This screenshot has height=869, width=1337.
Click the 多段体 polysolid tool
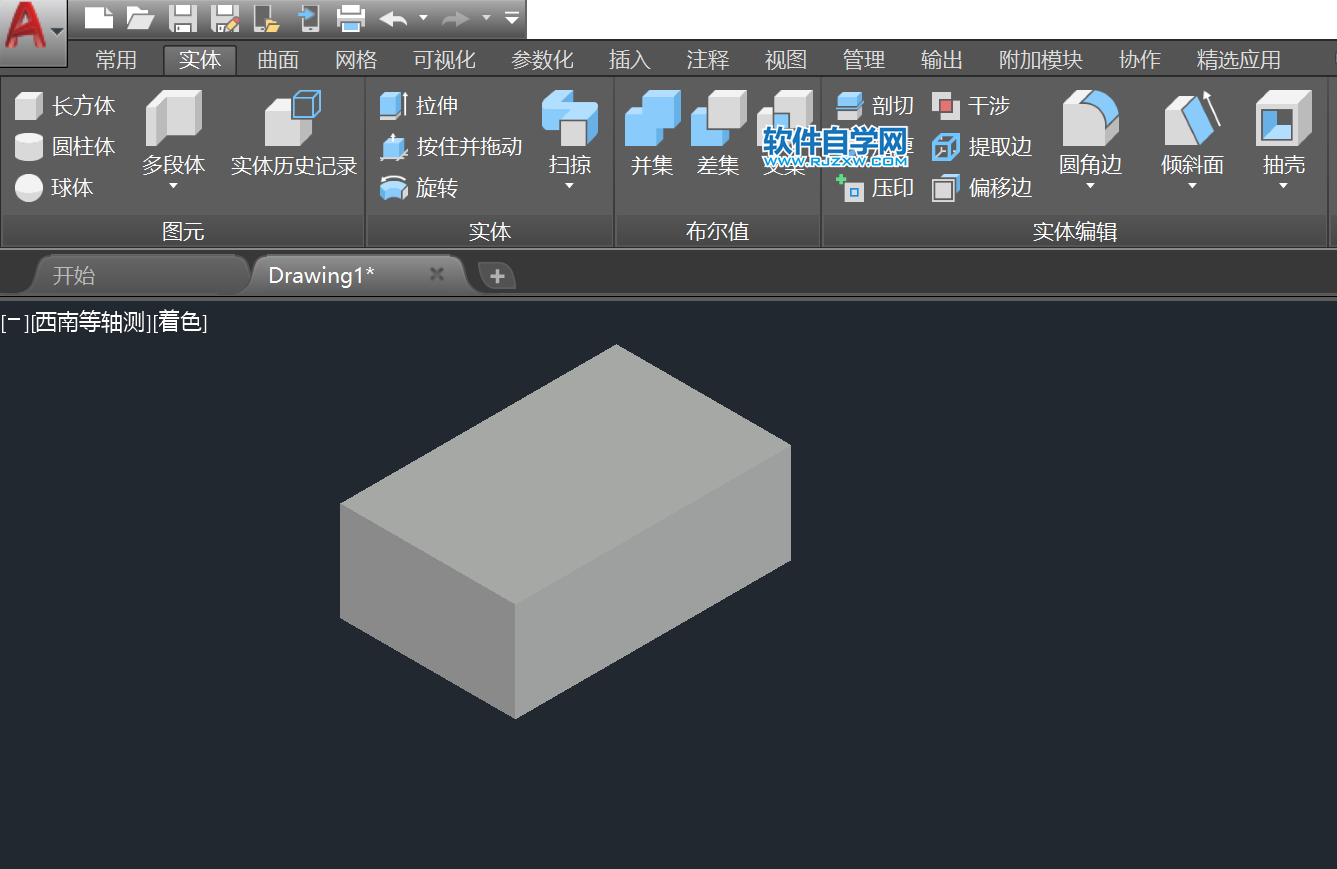click(173, 133)
